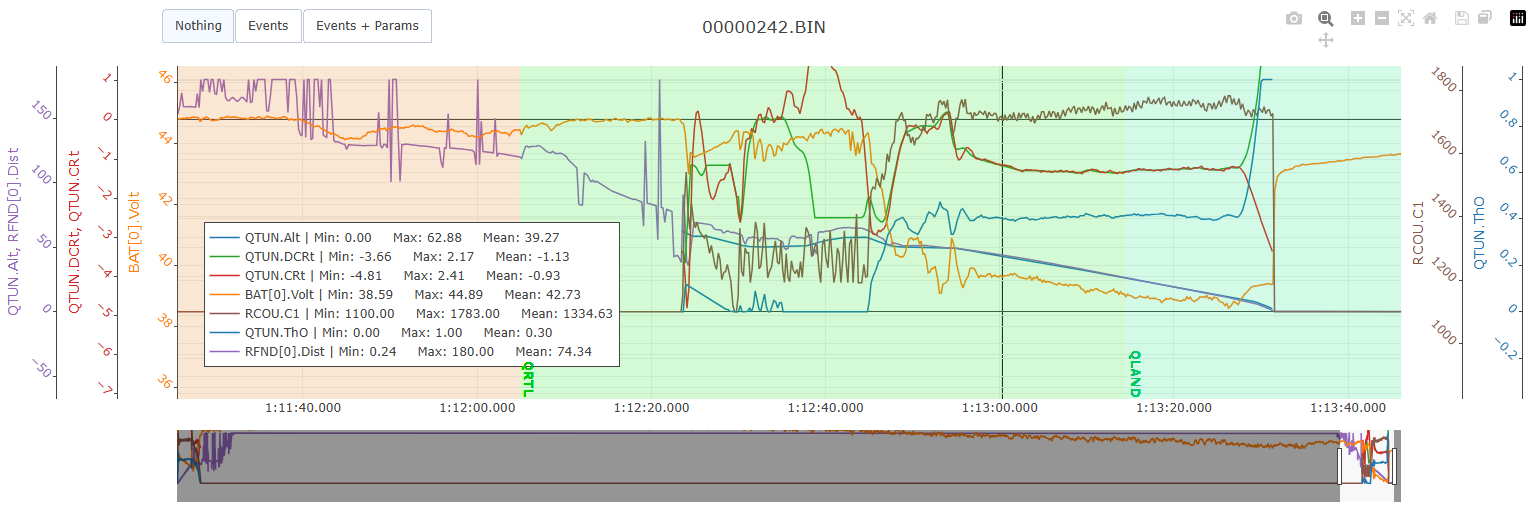Image resolution: width=1527 pixels, height=505 pixels.
Task: Choose the Events + Params option
Action: (x=367, y=26)
